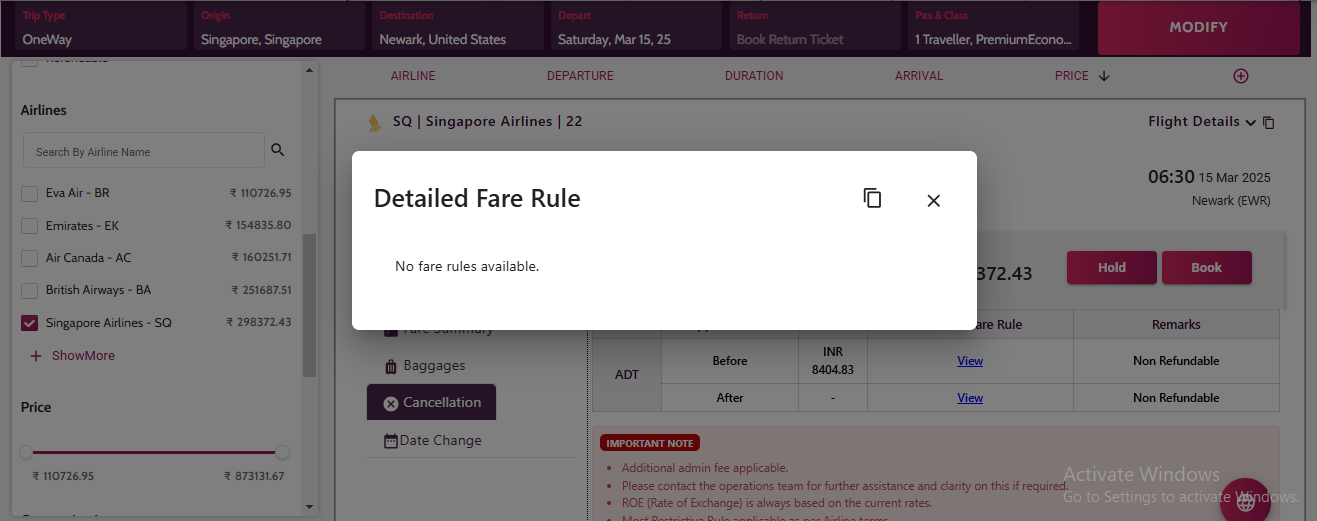Expand the Flight Details chevron
This screenshot has height=521, width=1317.
(x=1250, y=122)
